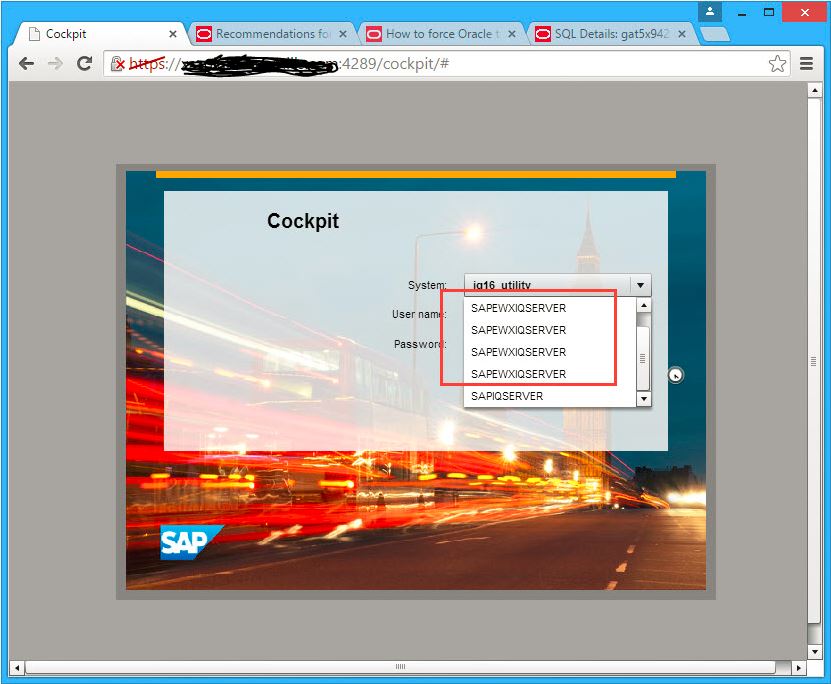
Task: View the insecure HTTPS certificate warning icon
Action: 117,64
